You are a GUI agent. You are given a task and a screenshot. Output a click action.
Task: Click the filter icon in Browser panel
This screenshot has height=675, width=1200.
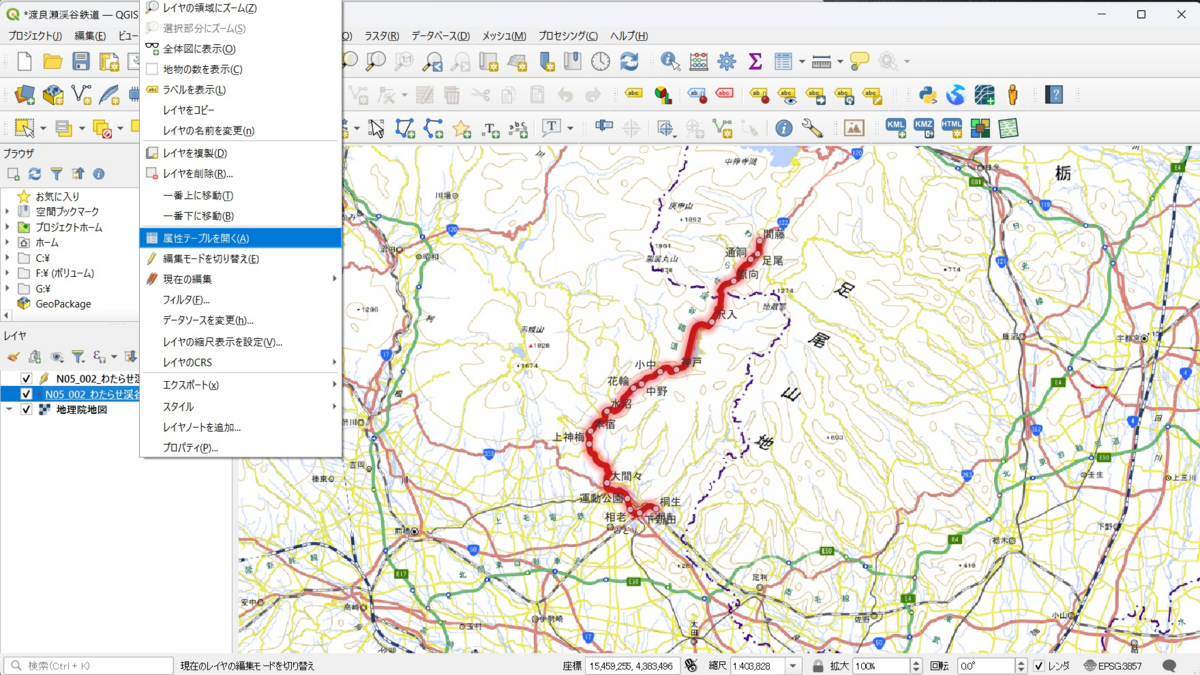[x=57, y=174]
